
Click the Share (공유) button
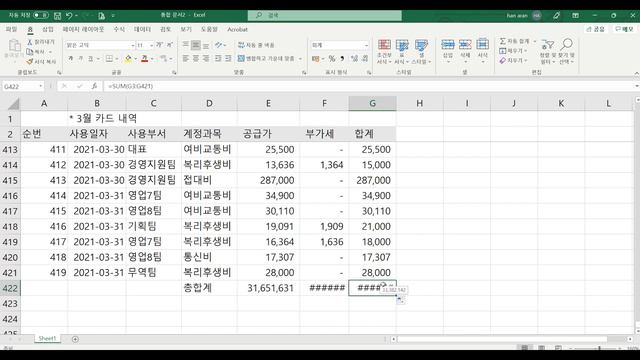[595, 29]
